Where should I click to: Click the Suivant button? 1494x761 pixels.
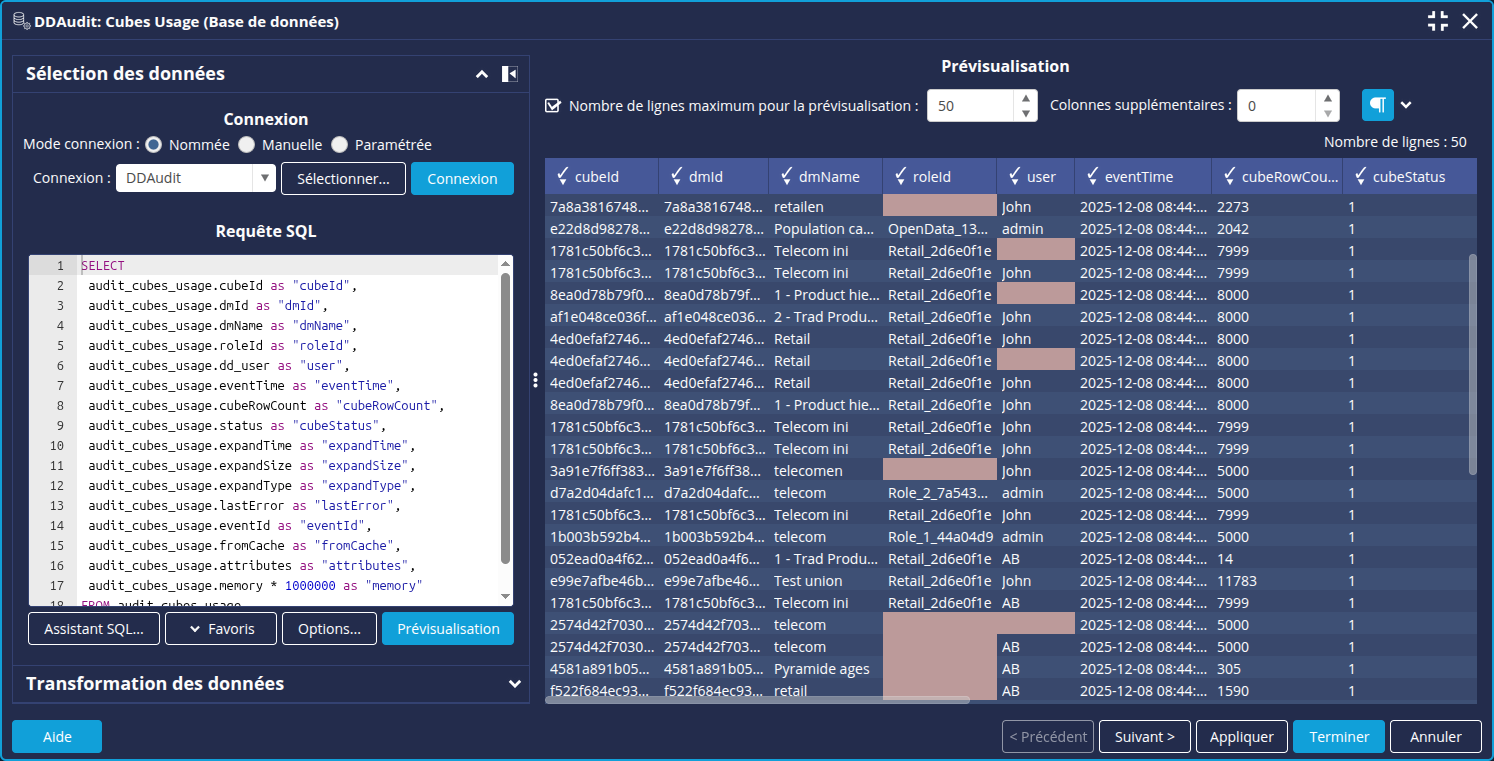click(x=1144, y=737)
